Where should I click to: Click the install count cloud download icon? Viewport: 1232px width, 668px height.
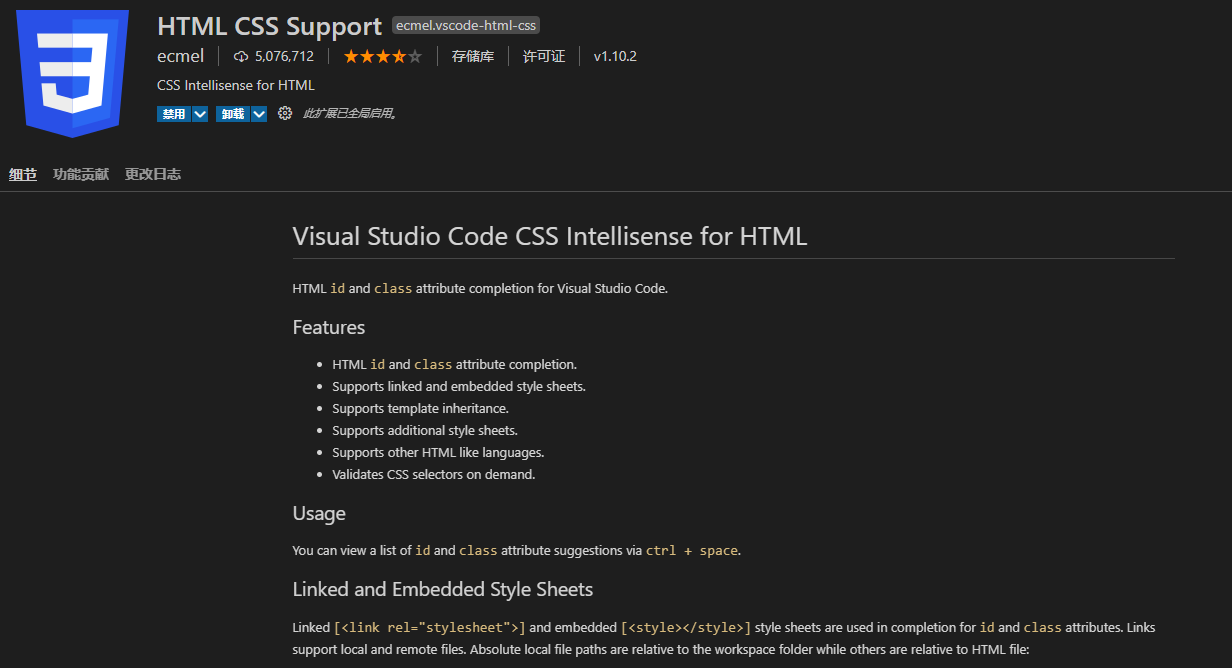pyautogui.click(x=240, y=57)
